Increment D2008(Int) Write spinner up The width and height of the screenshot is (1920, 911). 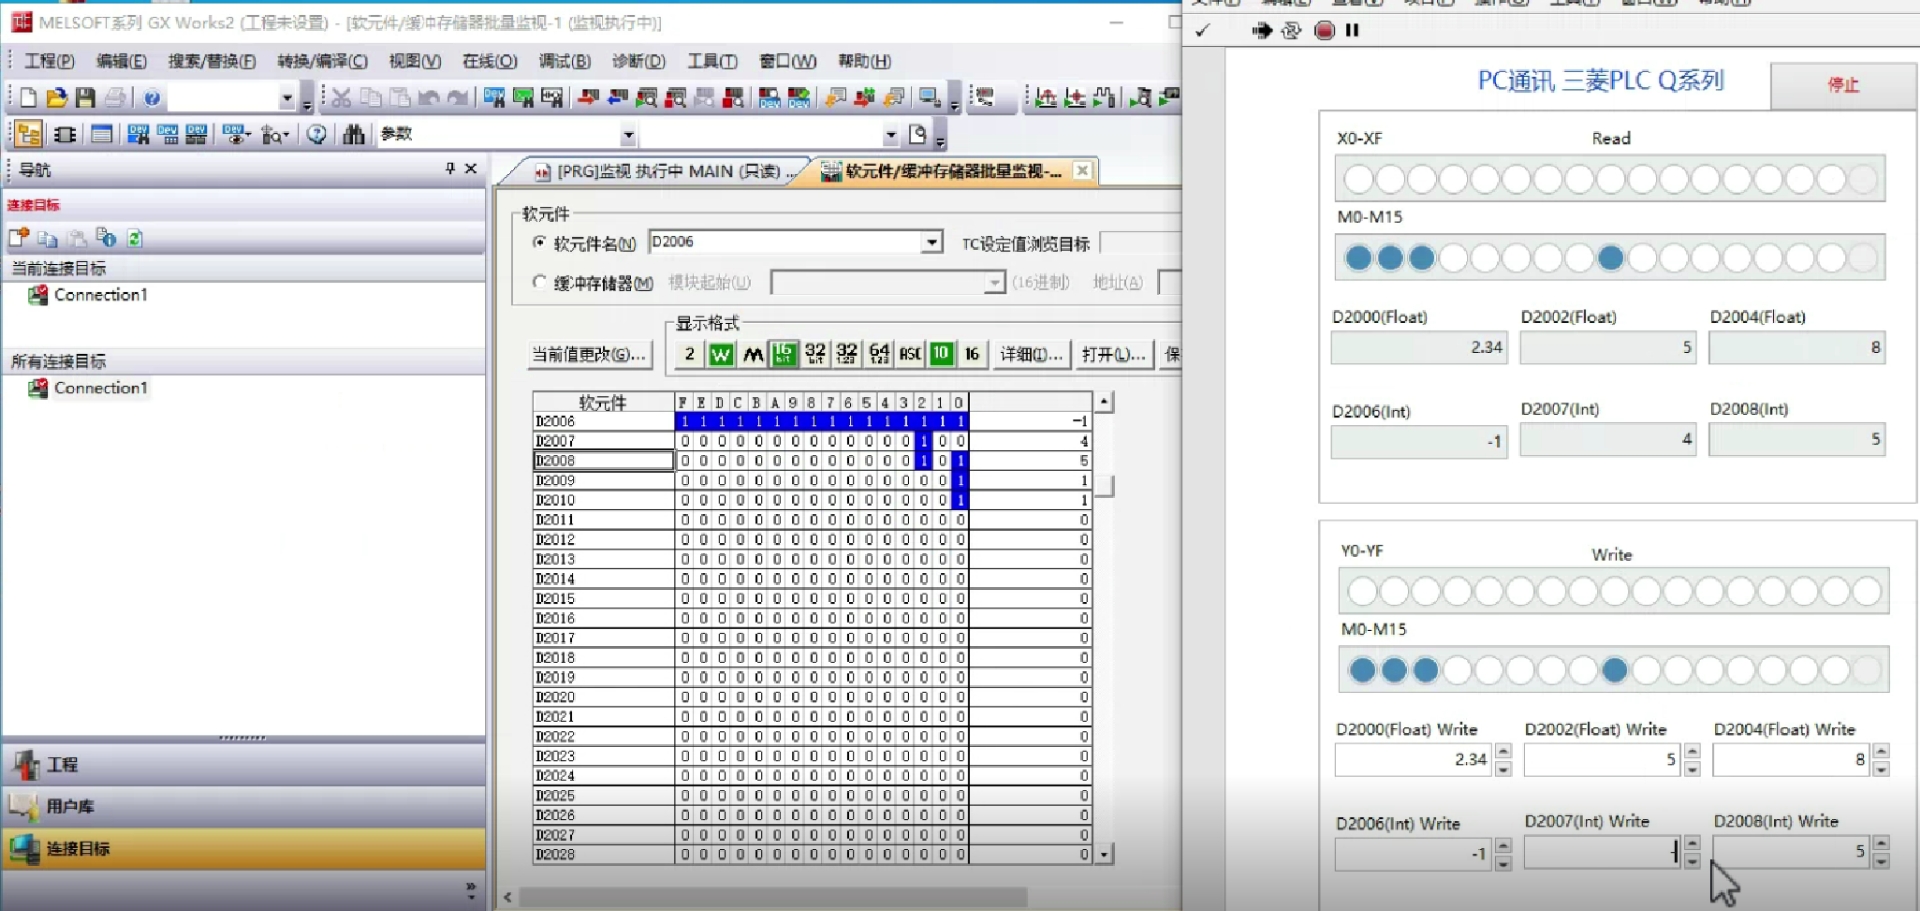[x=1881, y=843]
